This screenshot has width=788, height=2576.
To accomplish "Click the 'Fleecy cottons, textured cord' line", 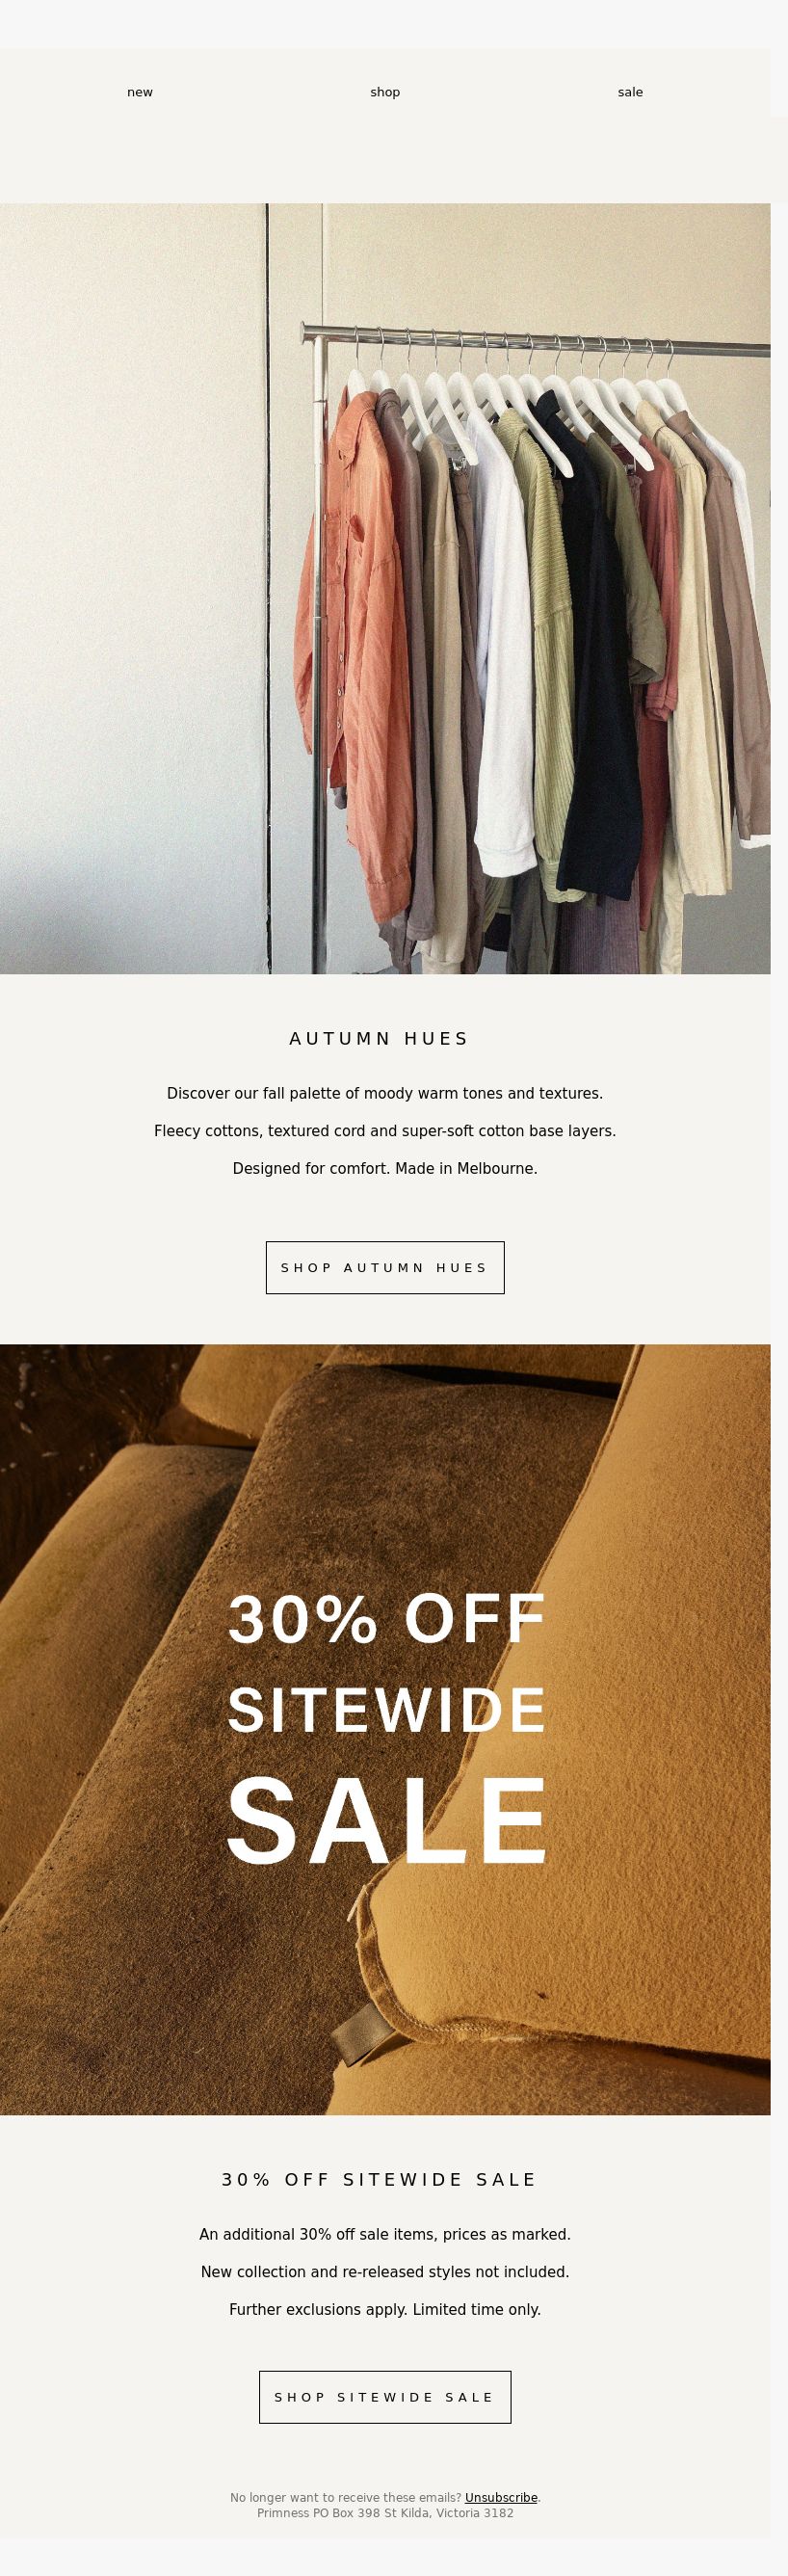I will coord(385,1131).
